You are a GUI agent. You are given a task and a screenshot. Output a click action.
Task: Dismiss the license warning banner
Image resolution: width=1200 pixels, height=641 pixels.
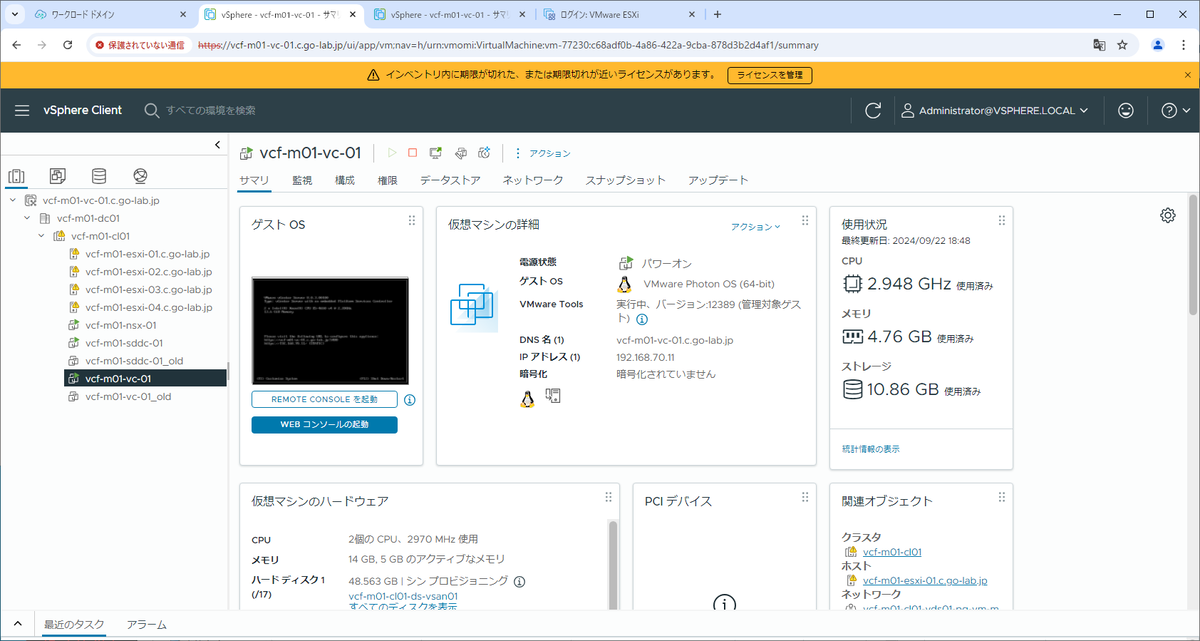coord(1187,75)
